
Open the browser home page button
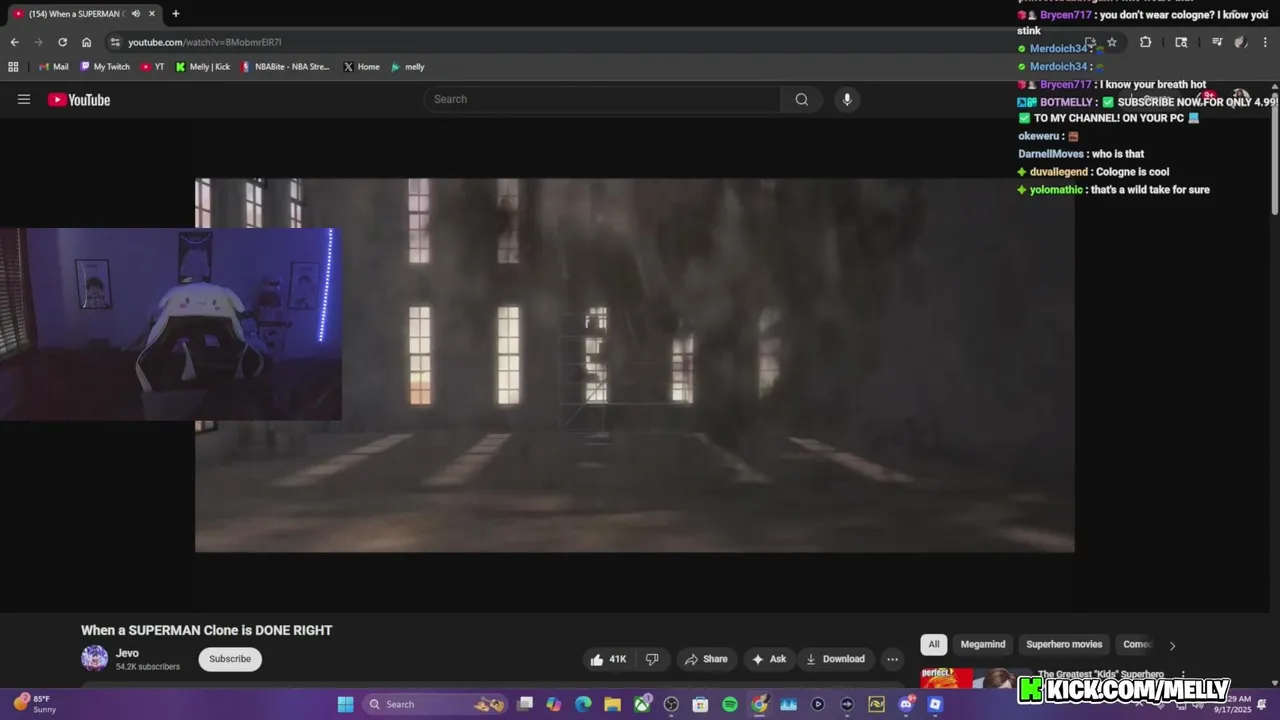pyautogui.click(x=86, y=42)
